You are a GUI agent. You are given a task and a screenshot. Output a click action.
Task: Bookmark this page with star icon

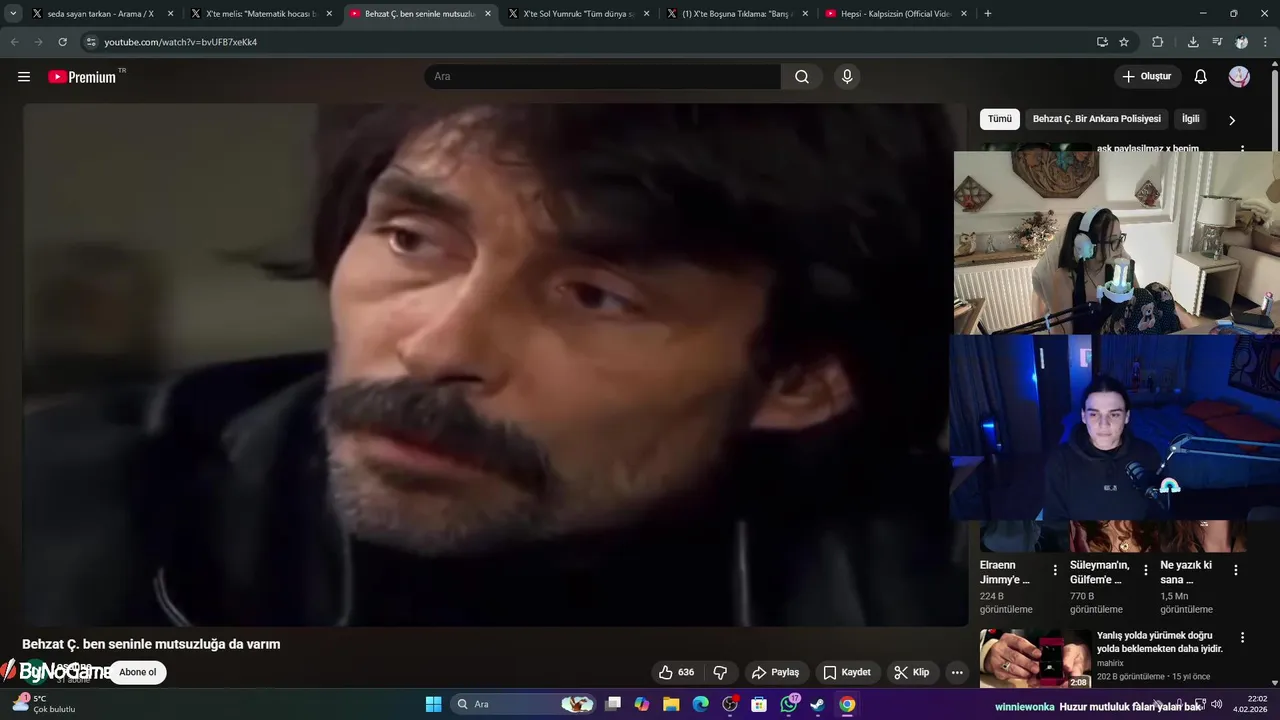[1124, 42]
